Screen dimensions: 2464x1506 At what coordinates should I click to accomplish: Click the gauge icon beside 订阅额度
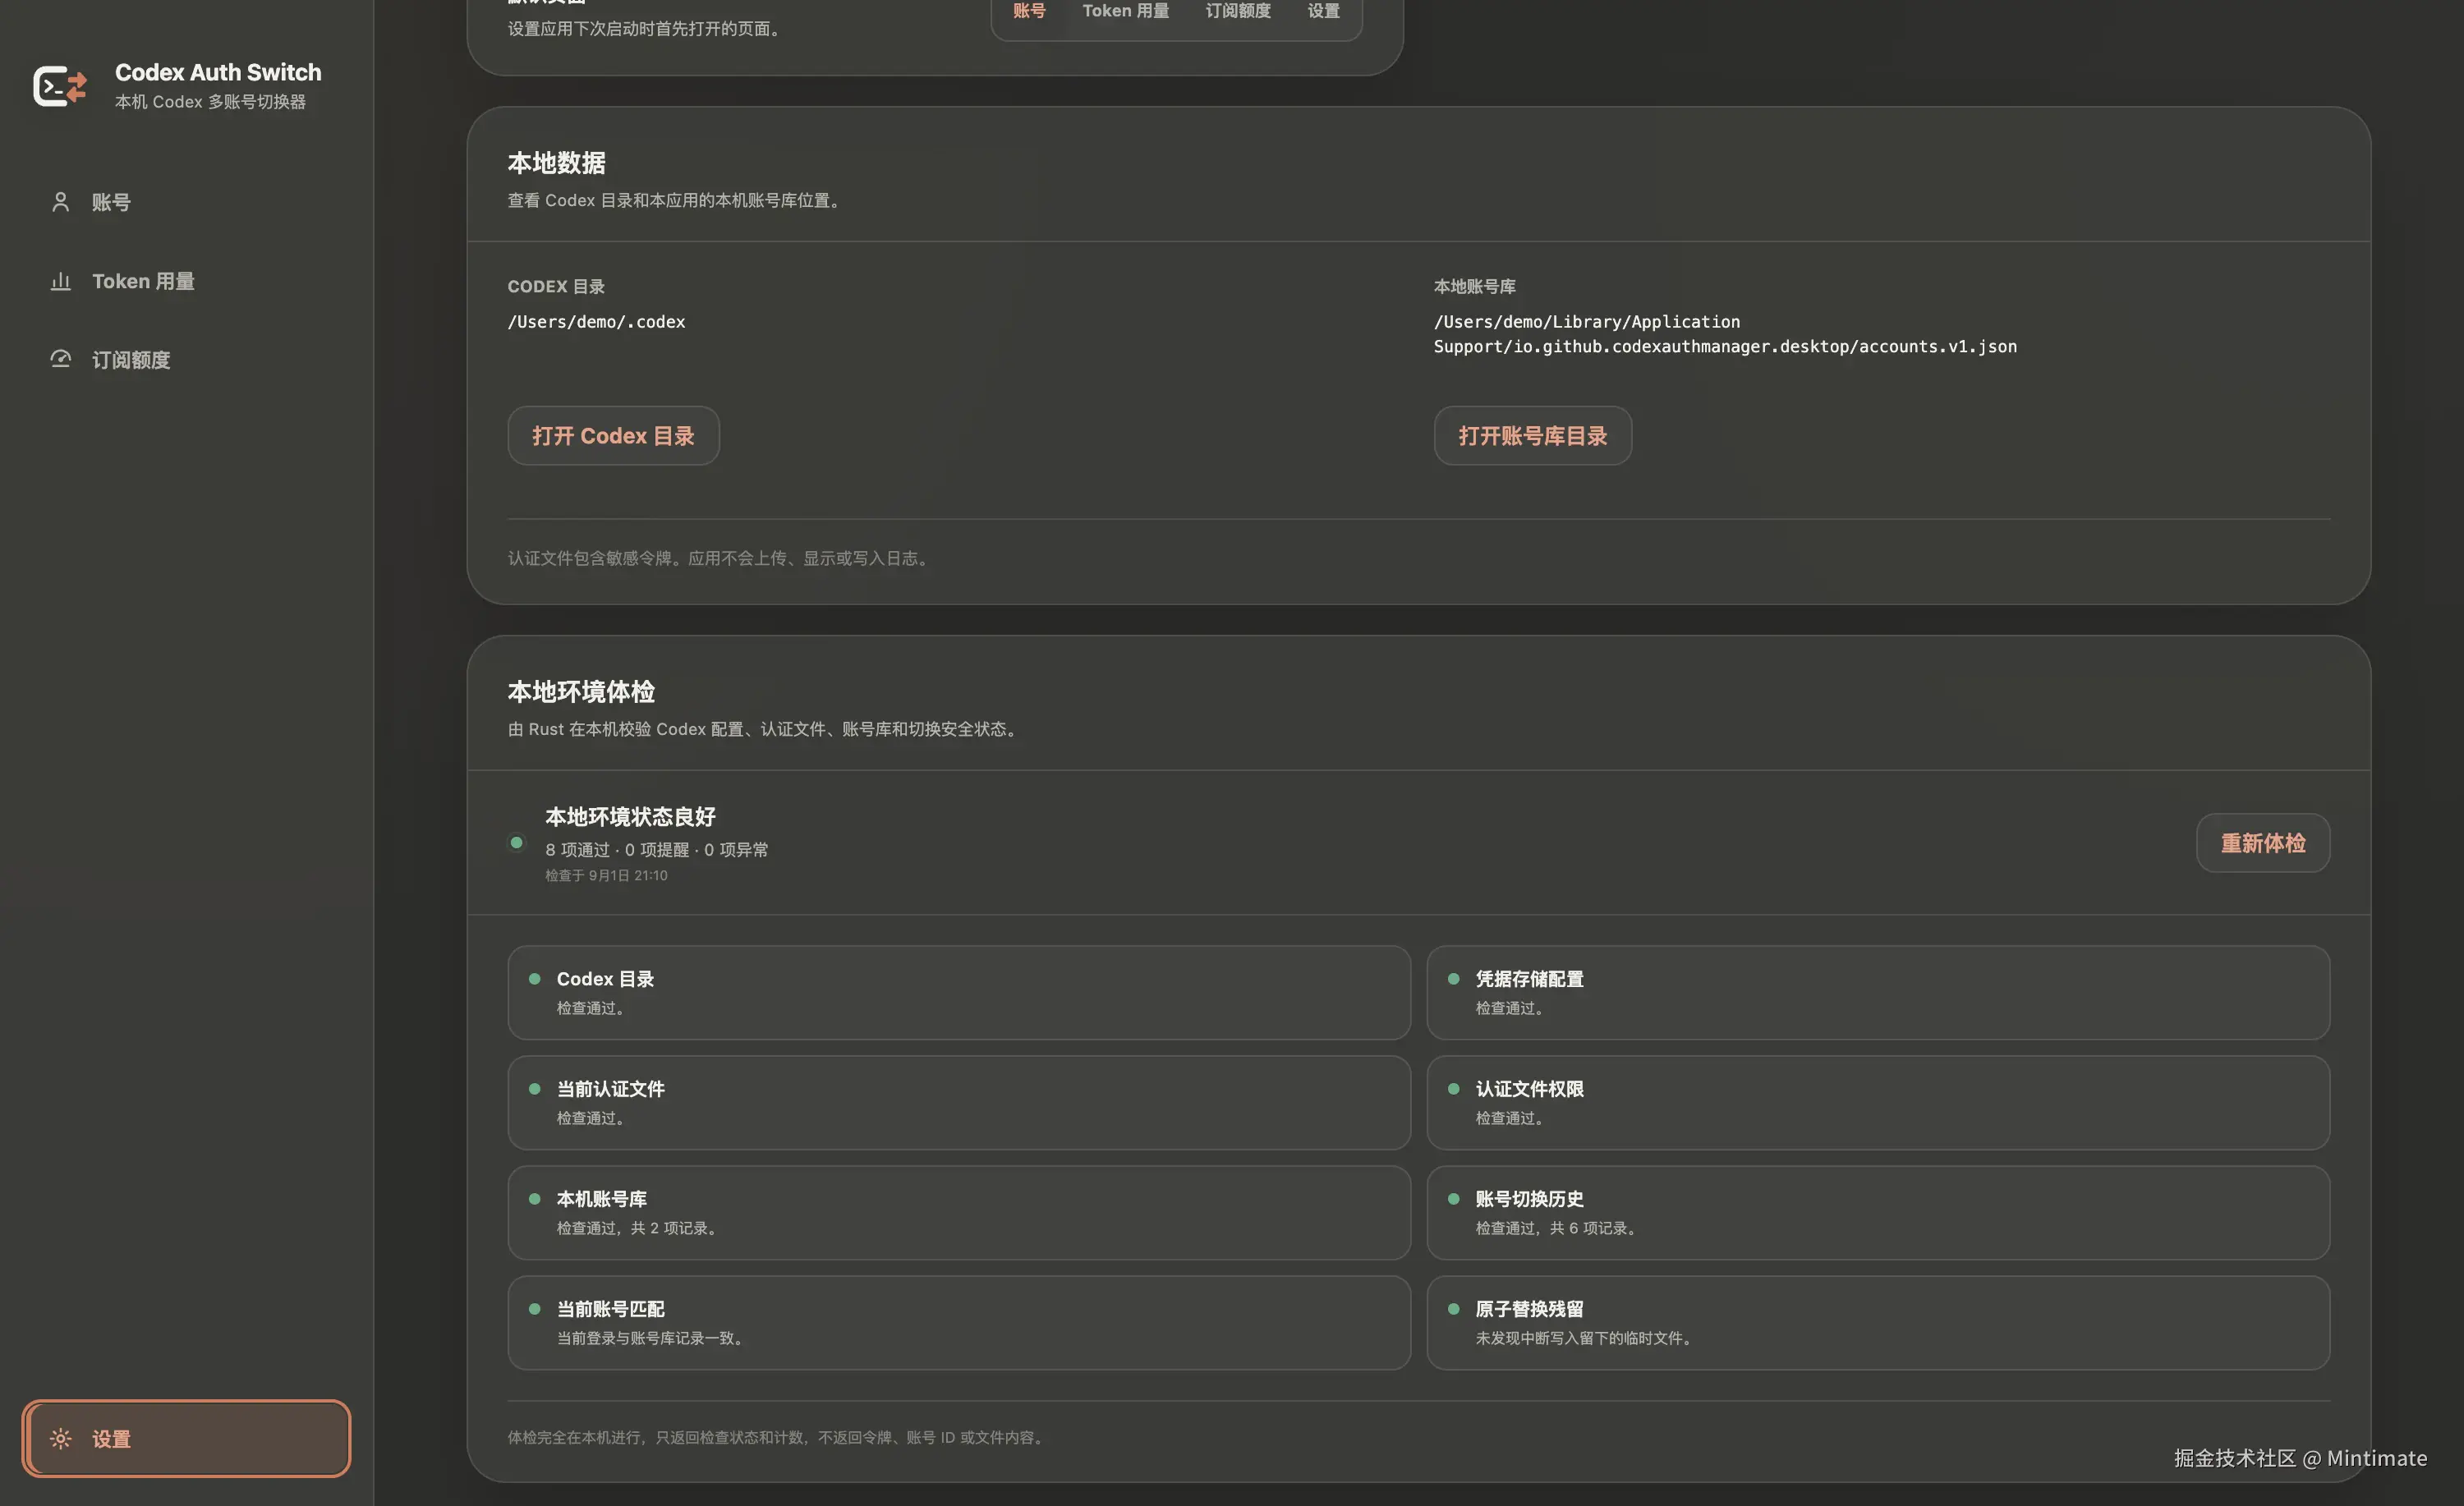click(60, 359)
